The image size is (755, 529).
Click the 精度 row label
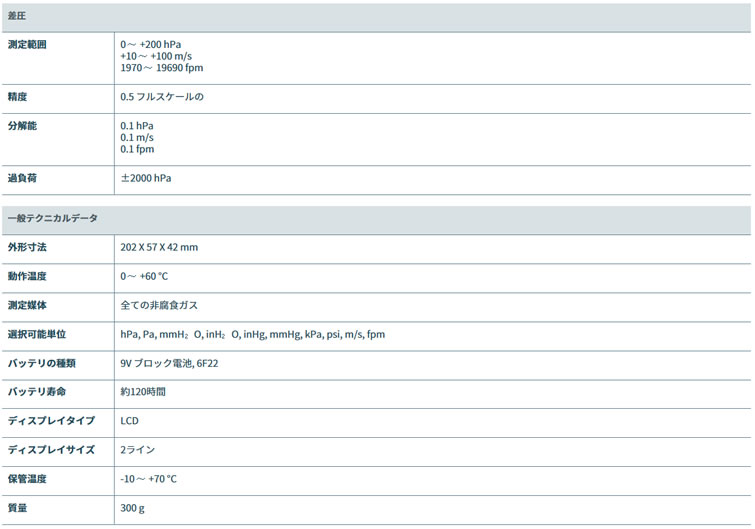pyautogui.click(x=17, y=97)
